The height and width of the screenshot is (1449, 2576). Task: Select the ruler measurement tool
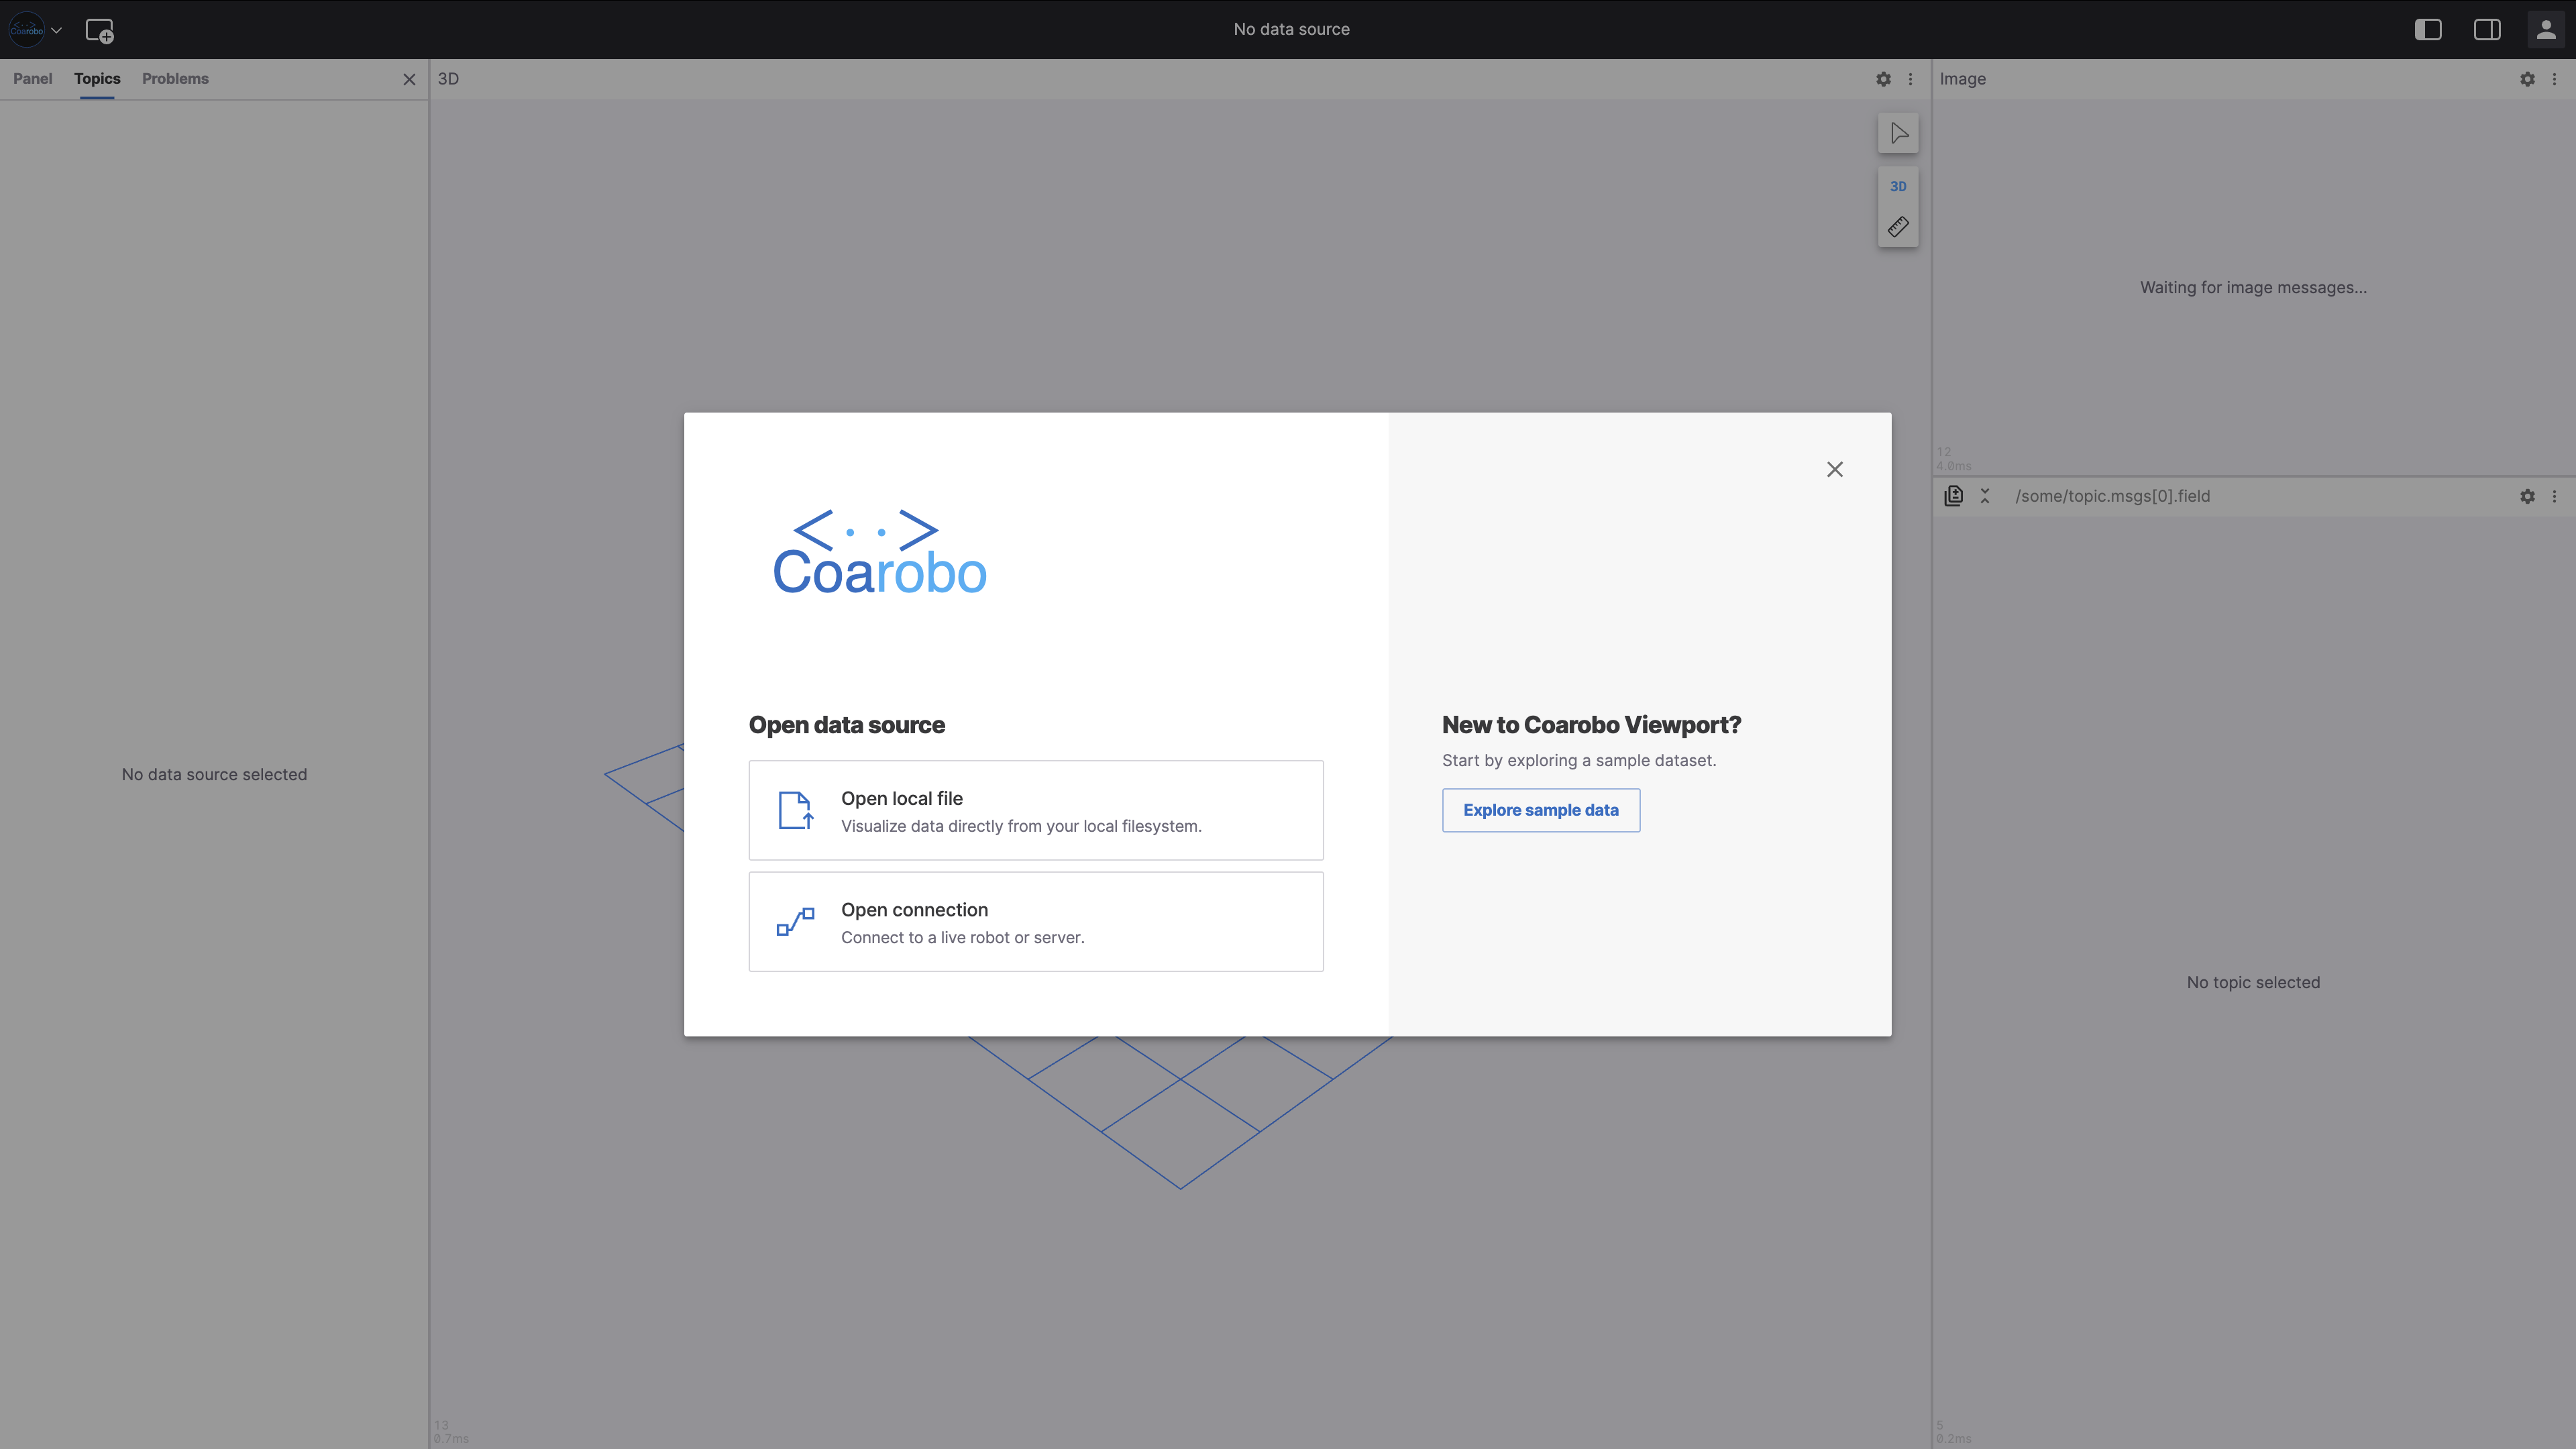click(1898, 226)
